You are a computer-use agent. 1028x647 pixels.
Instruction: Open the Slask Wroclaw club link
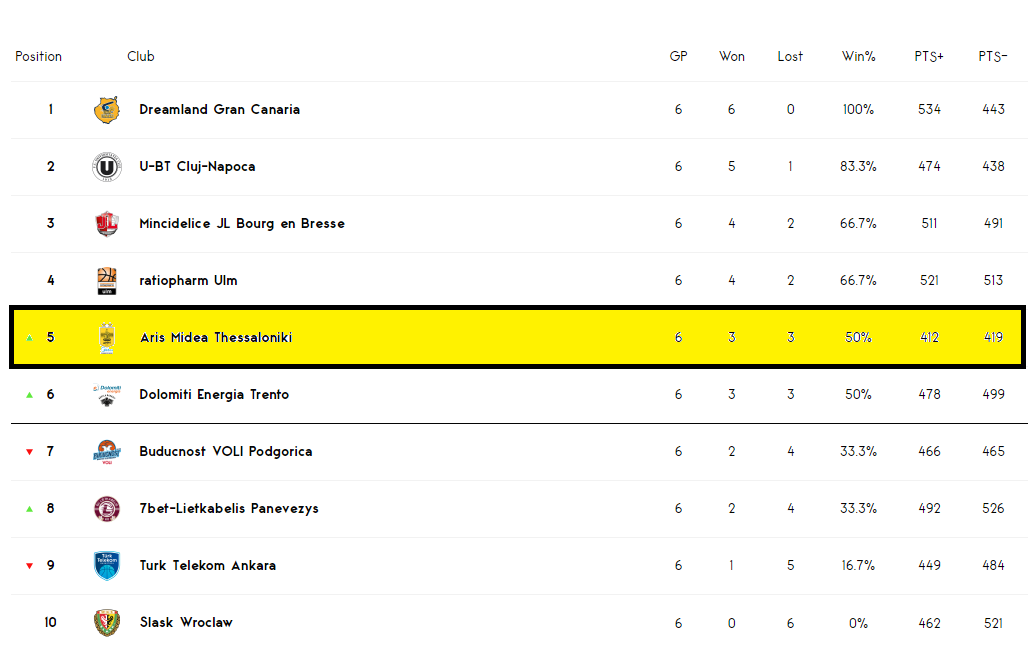(186, 623)
